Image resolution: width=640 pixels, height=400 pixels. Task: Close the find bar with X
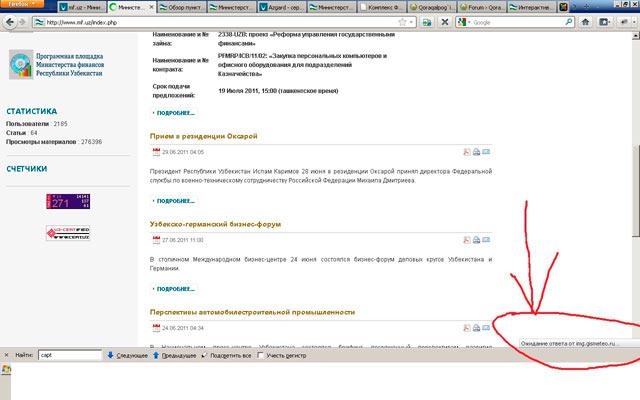click(x=6, y=355)
